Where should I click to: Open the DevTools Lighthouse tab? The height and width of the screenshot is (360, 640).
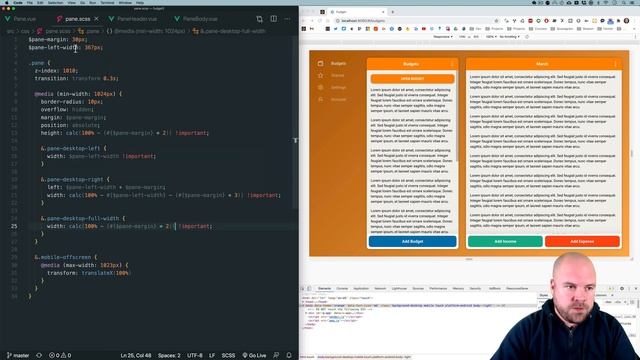[x=399, y=289]
